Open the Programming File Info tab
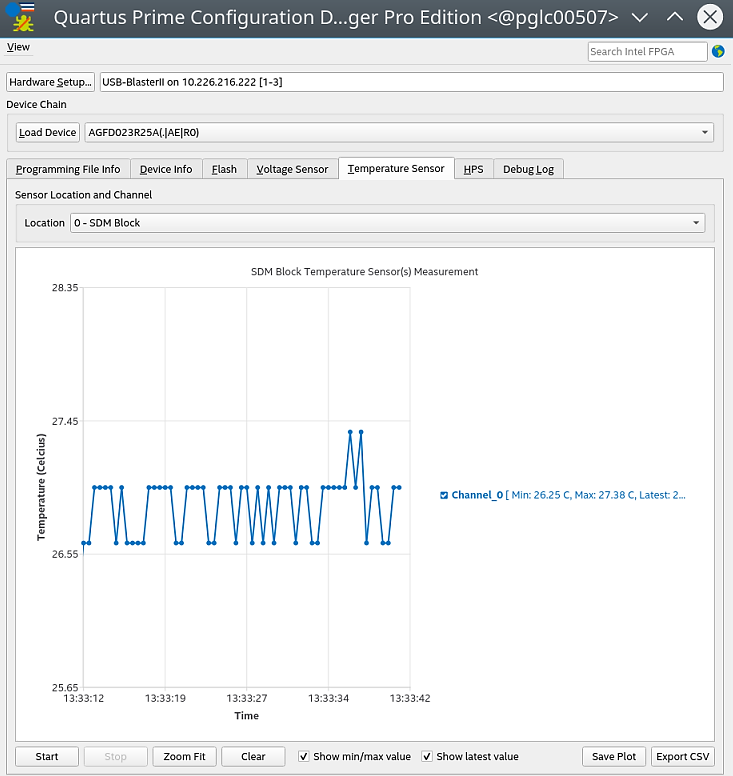Viewport: 733px width, 776px height. (68, 169)
